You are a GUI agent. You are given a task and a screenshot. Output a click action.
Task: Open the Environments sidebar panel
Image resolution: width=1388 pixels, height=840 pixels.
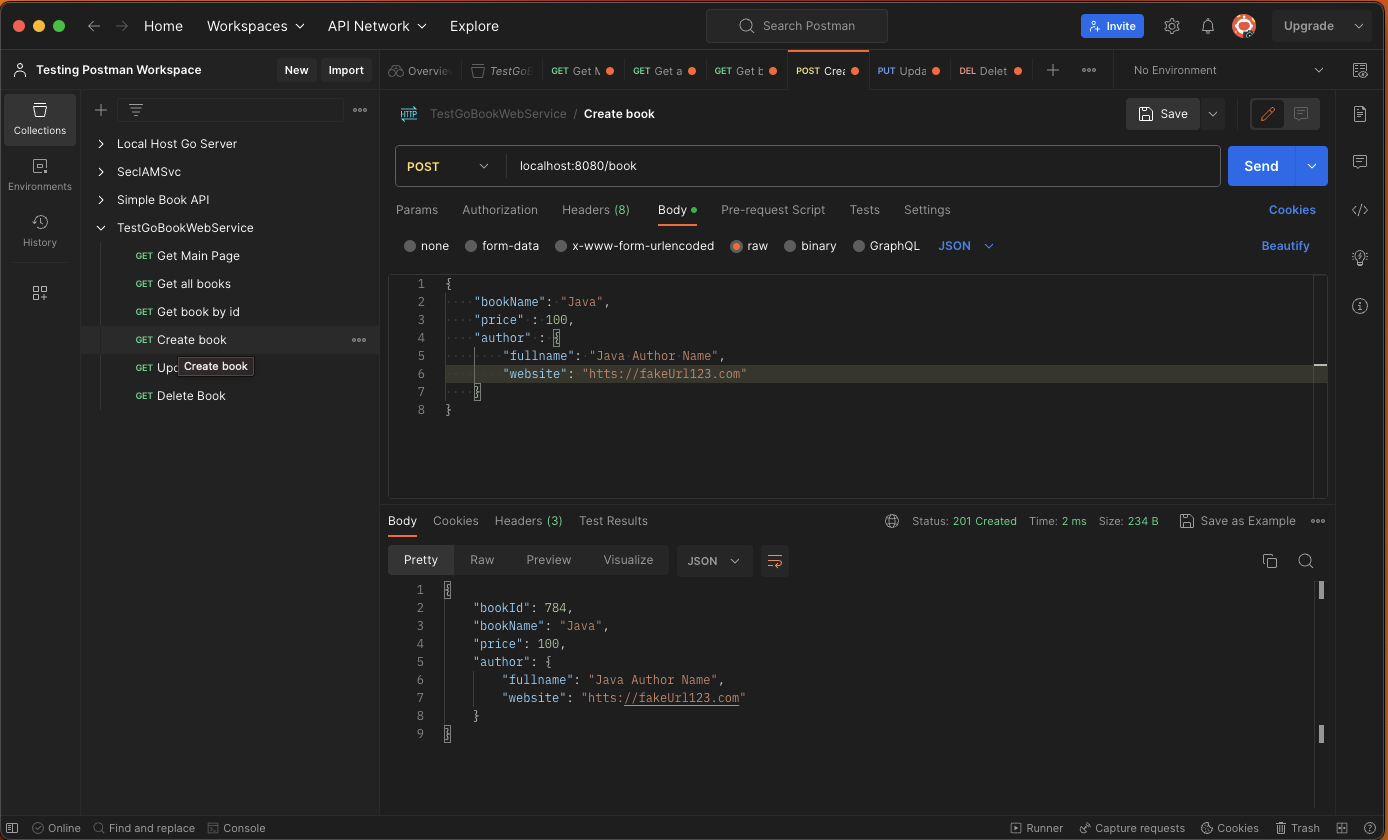[x=40, y=176]
